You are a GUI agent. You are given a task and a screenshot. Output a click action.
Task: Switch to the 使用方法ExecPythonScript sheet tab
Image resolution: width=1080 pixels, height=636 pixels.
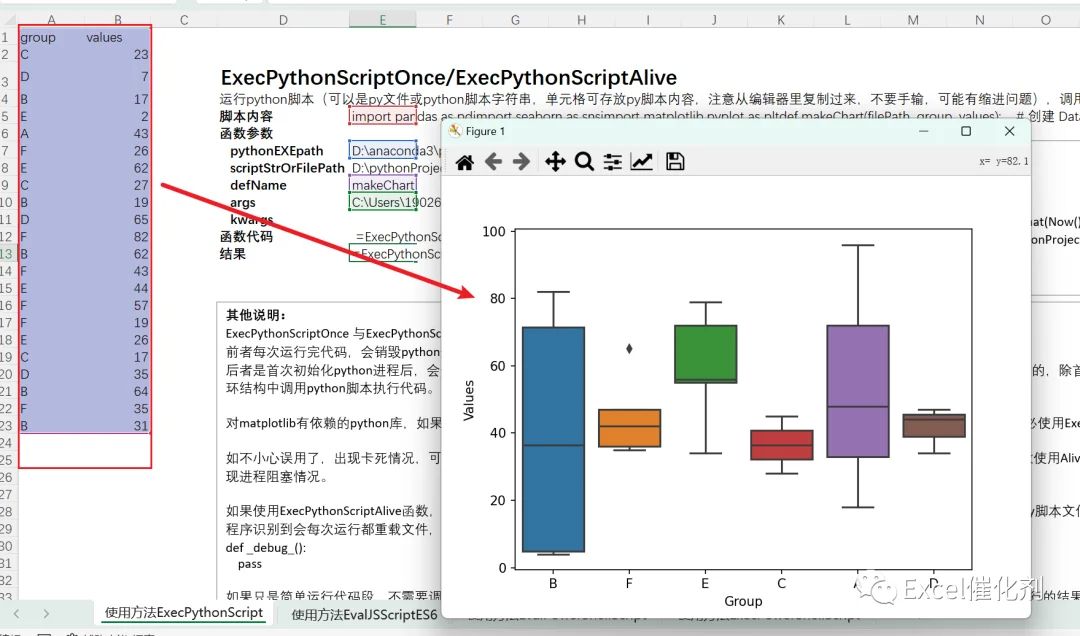click(x=184, y=613)
